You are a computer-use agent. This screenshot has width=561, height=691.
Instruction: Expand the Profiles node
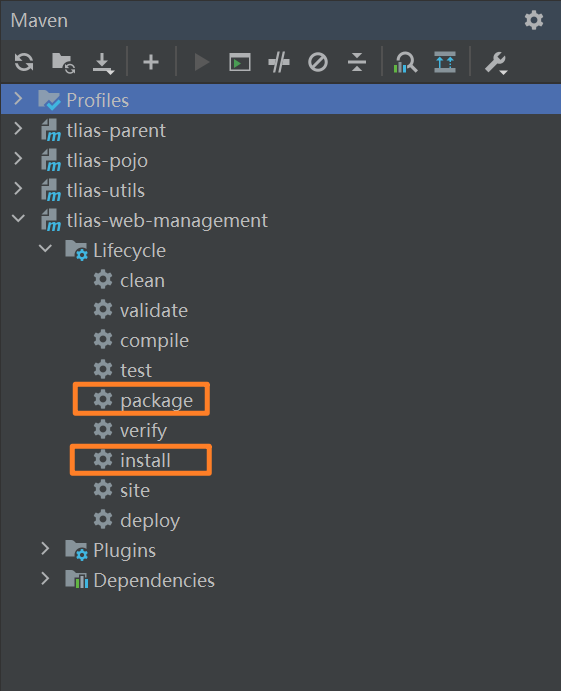18,98
